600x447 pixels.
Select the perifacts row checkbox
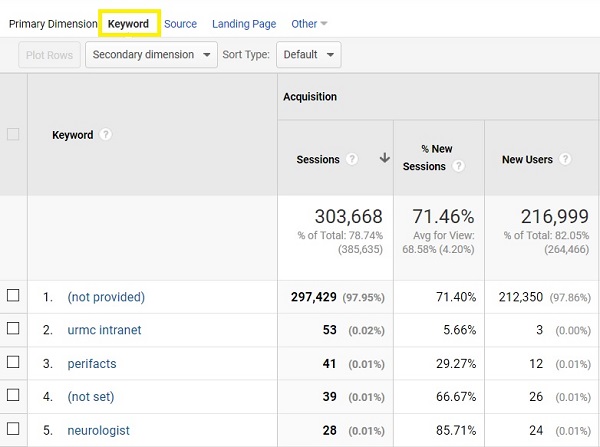click(13, 363)
